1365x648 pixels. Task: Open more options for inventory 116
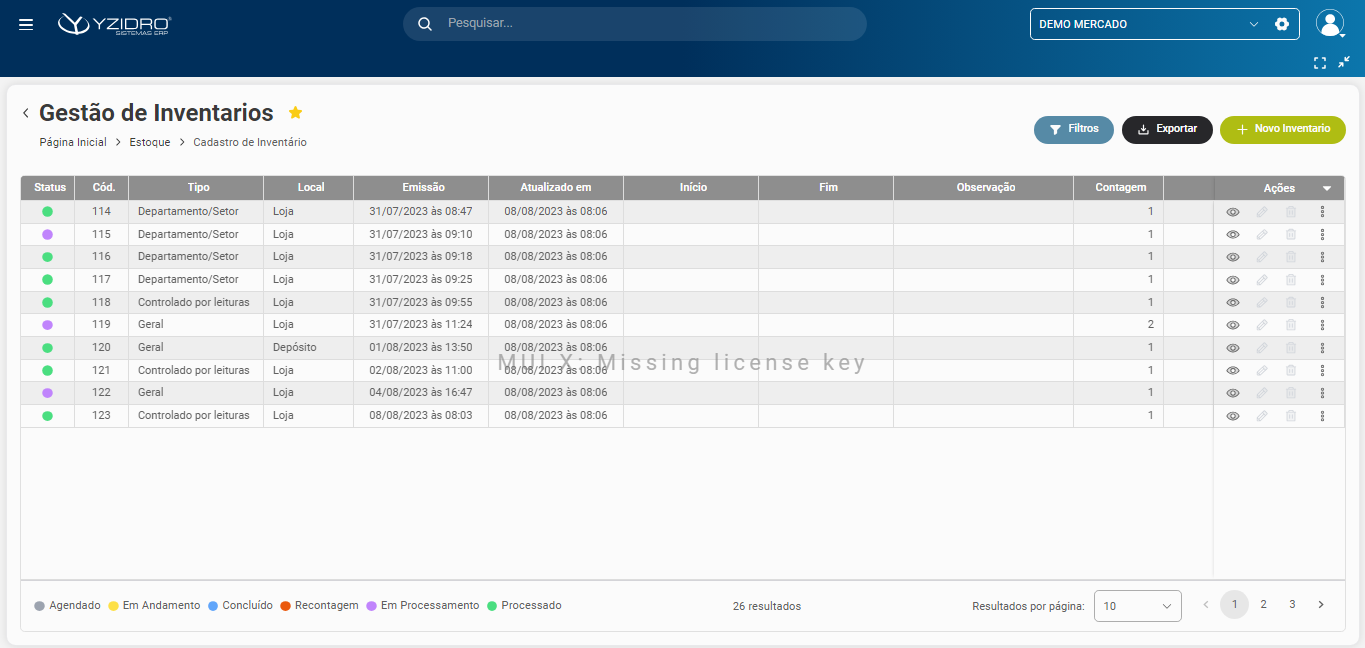pos(1322,257)
